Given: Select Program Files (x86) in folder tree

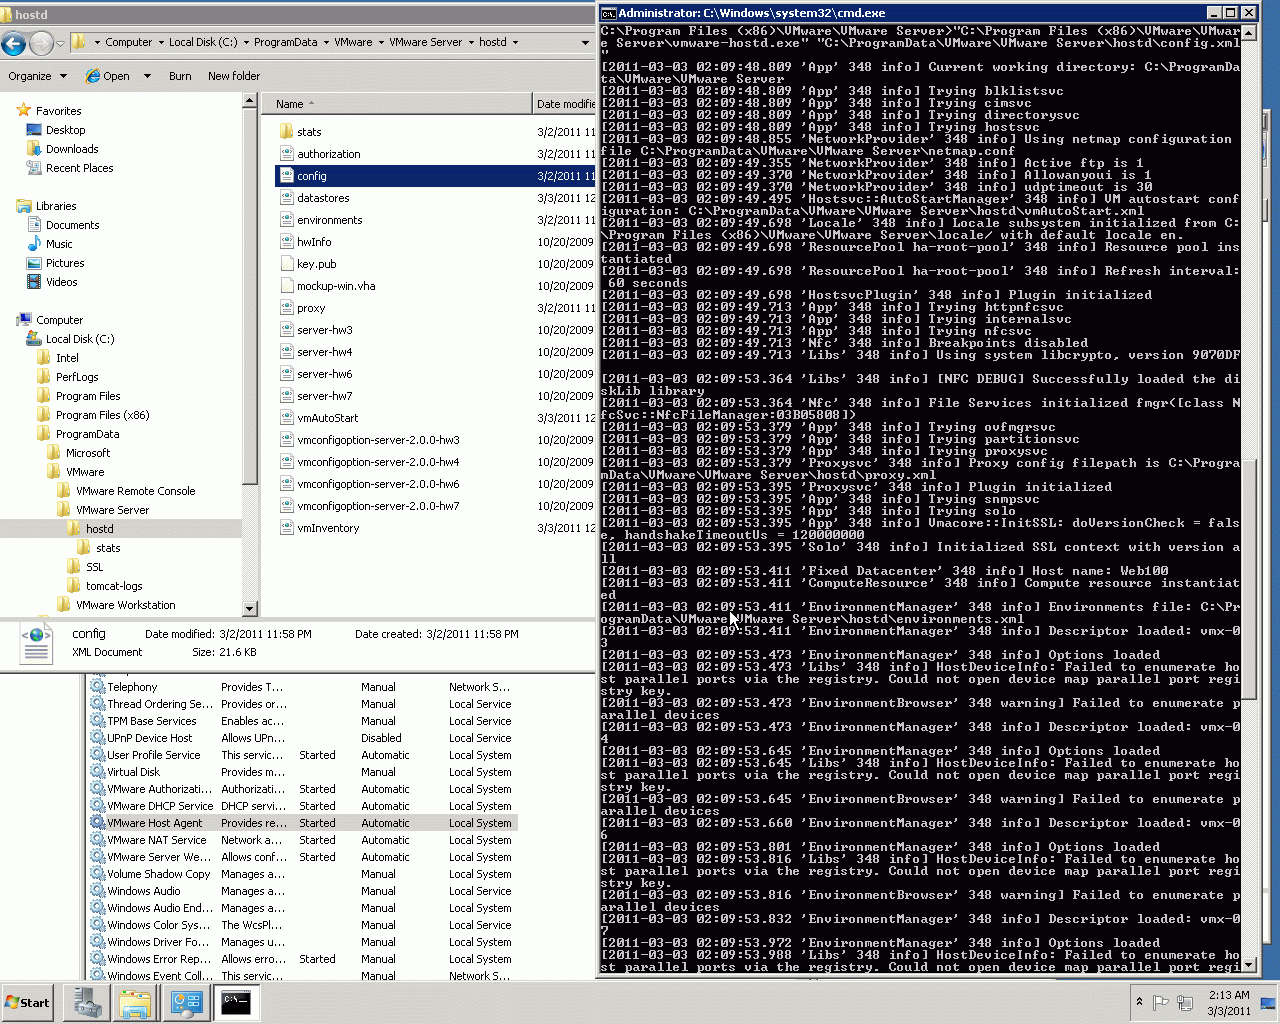Looking at the screenshot, I should pos(103,415).
